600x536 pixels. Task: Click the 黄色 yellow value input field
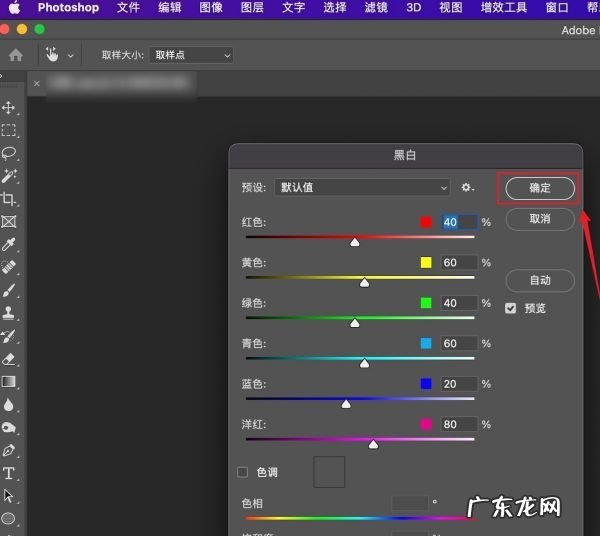click(456, 263)
